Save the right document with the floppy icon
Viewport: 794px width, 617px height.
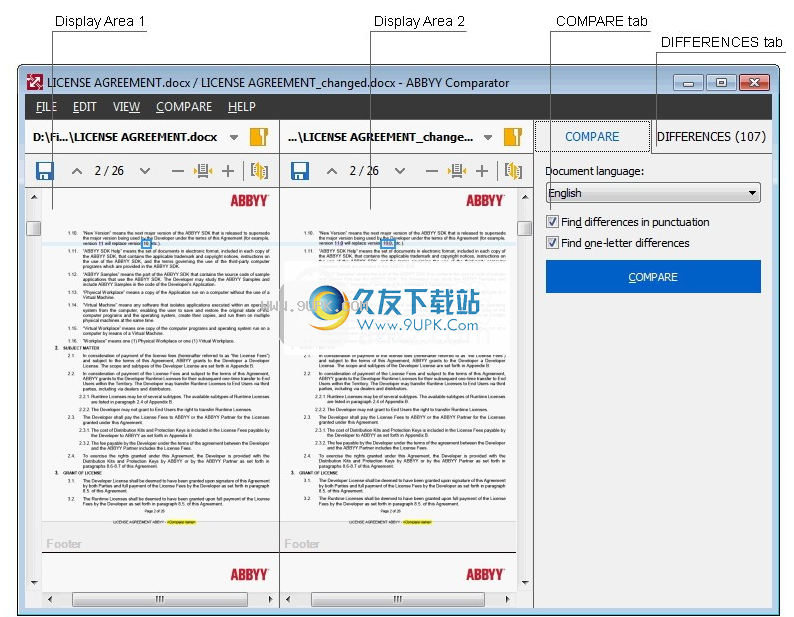[x=300, y=171]
